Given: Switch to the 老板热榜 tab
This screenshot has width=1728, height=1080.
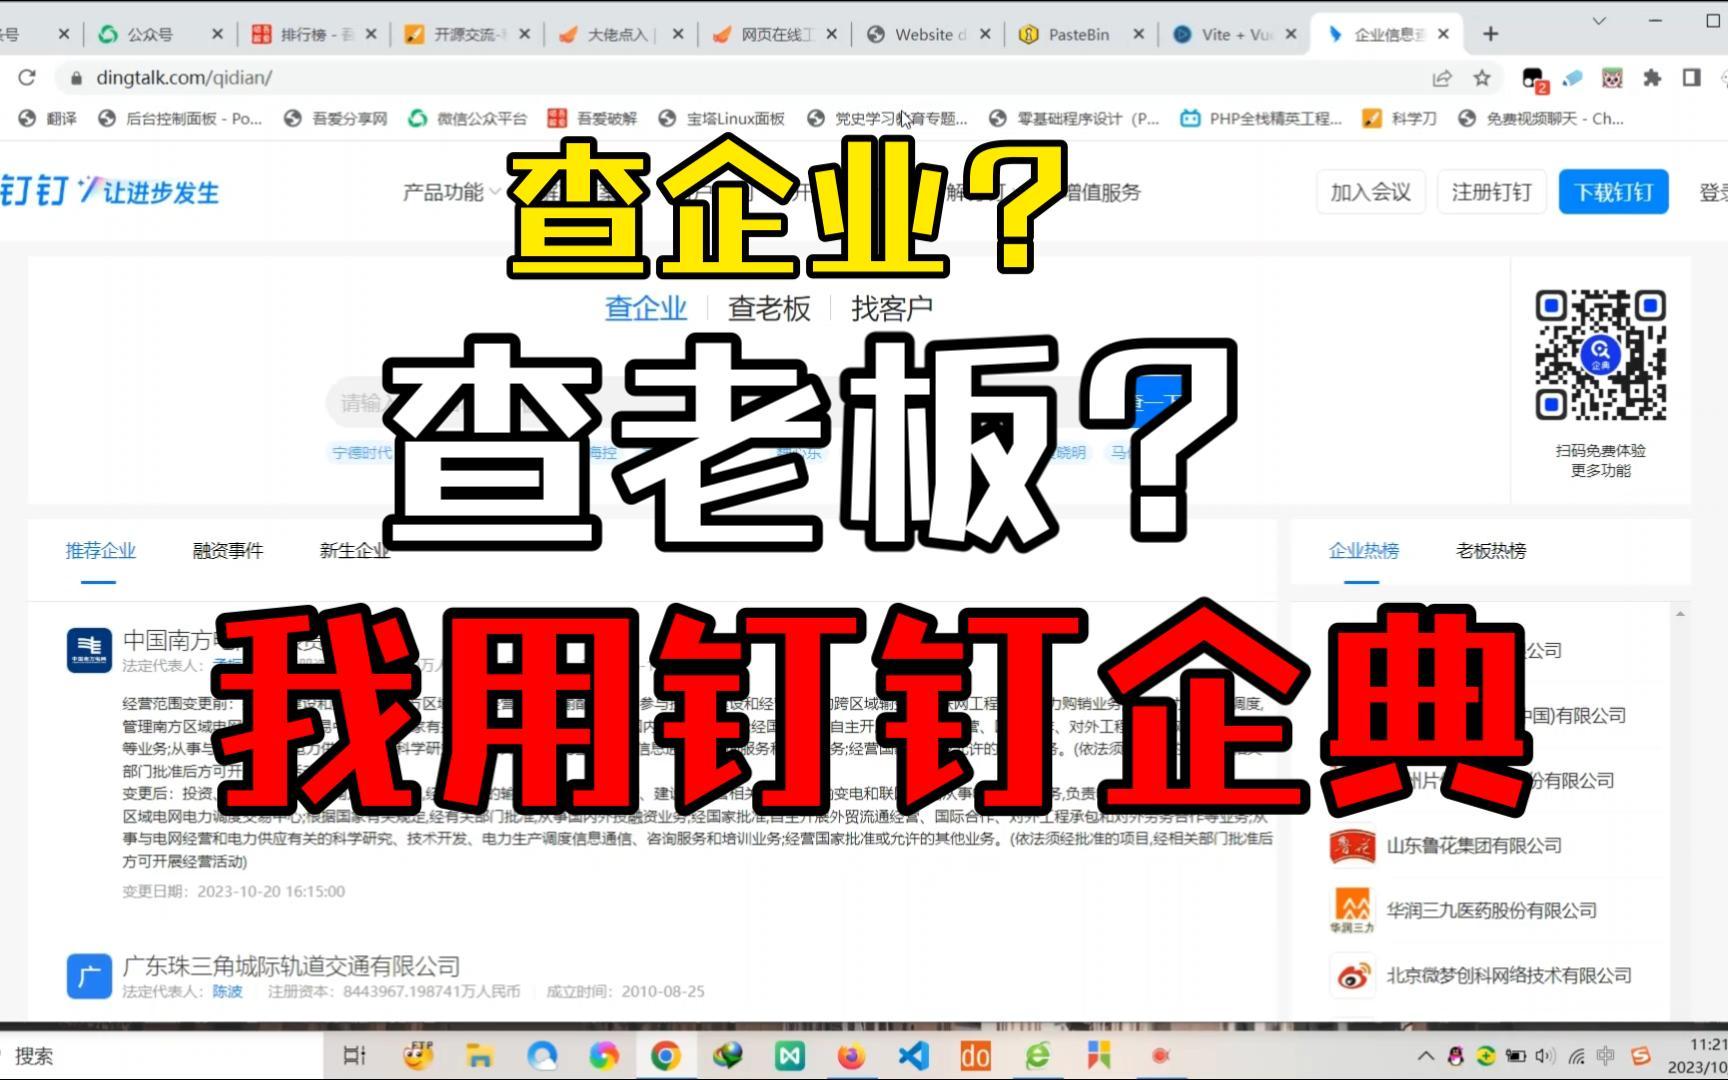Looking at the screenshot, I should coord(1491,550).
